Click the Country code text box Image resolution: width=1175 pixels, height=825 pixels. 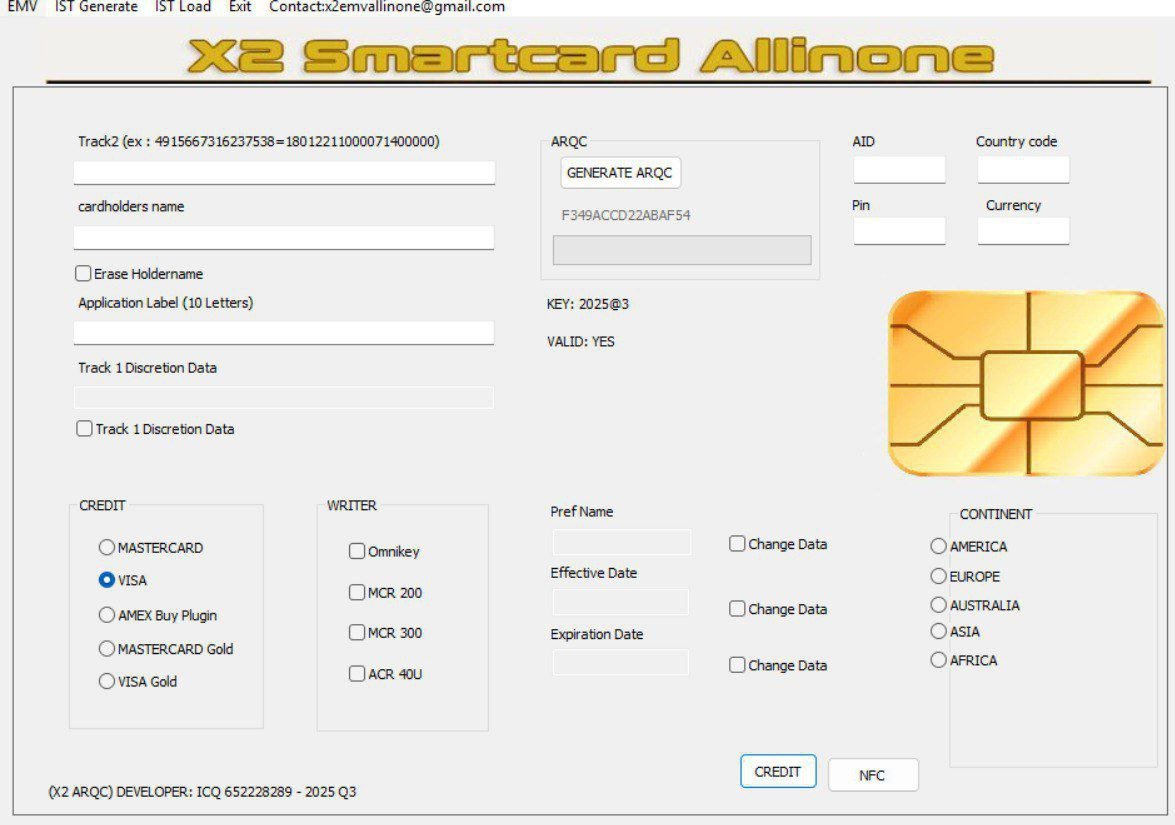(1023, 170)
